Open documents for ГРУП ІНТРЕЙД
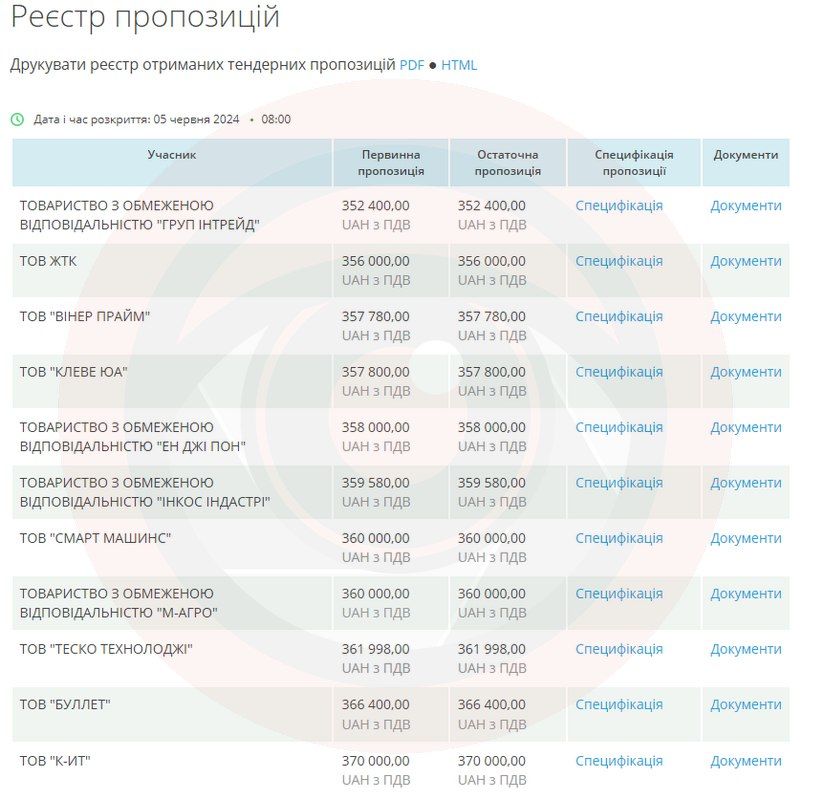The image size is (824, 800). click(744, 205)
